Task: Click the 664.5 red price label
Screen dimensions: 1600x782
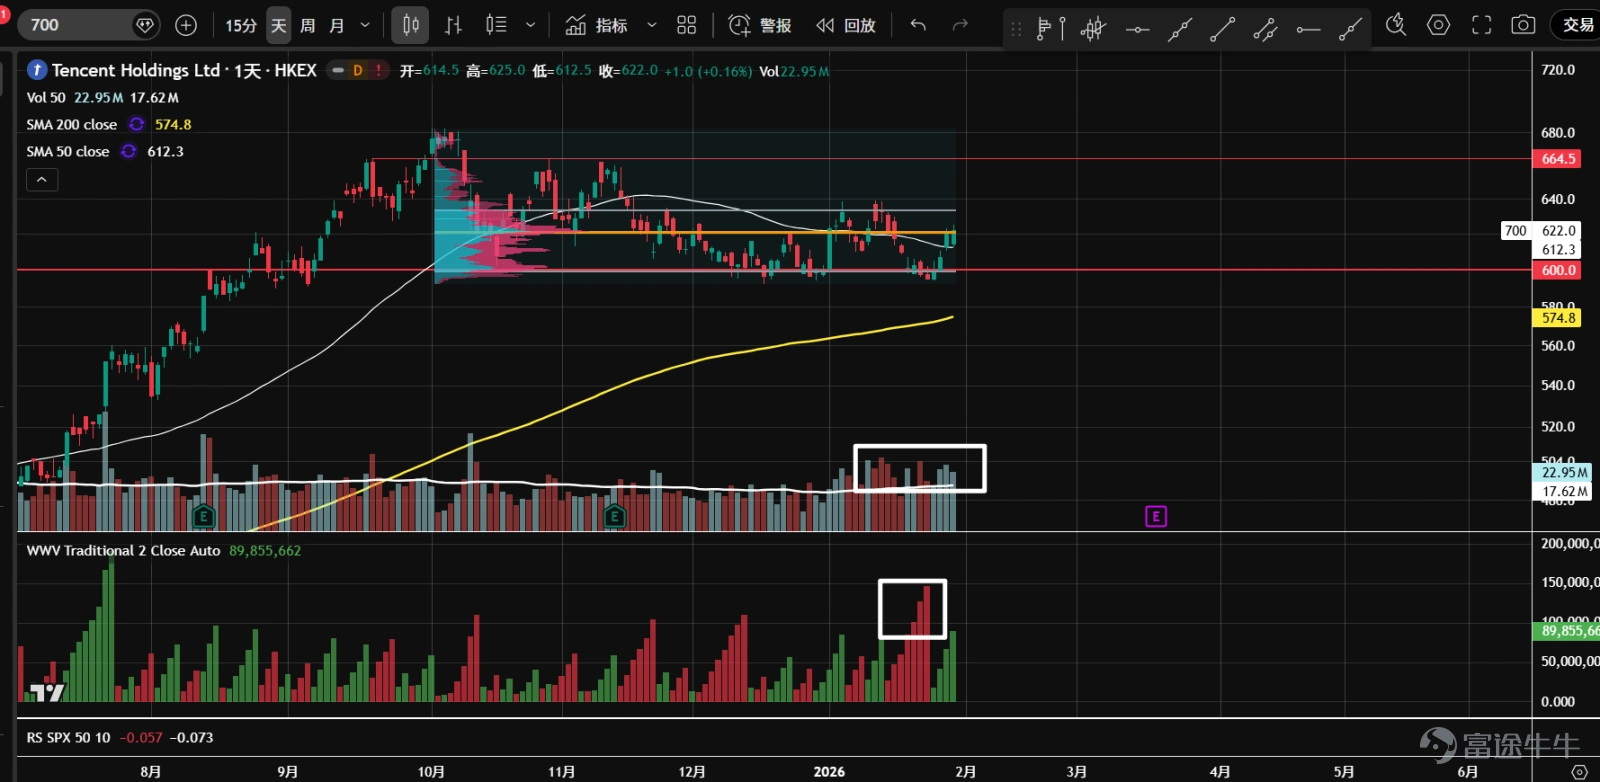Action: pyautogui.click(x=1558, y=159)
